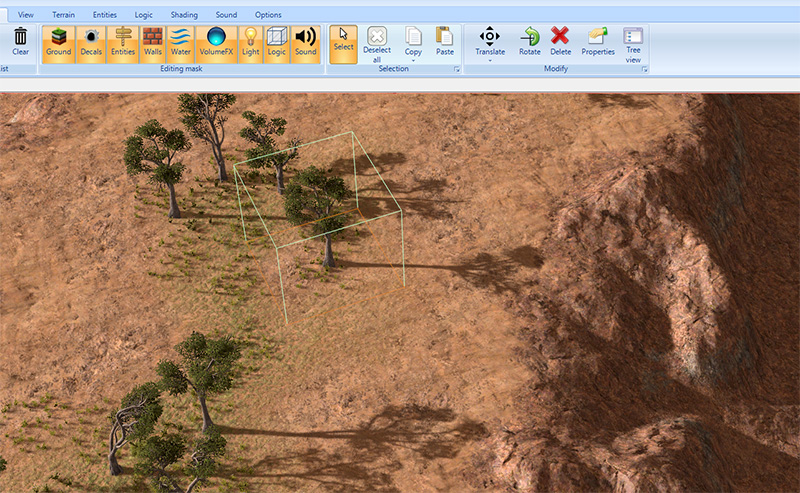The height and width of the screenshot is (493, 800).
Task: Open entity Properties
Action: point(598,41)
